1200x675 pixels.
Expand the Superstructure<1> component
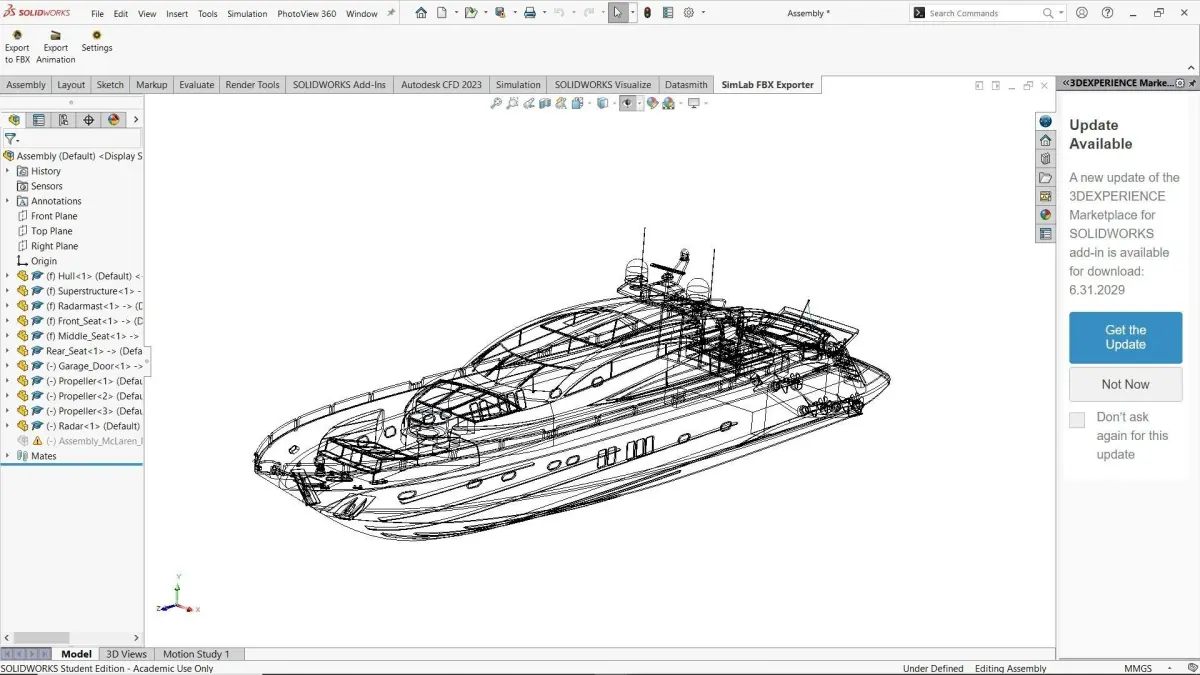(x=7, y=291)
